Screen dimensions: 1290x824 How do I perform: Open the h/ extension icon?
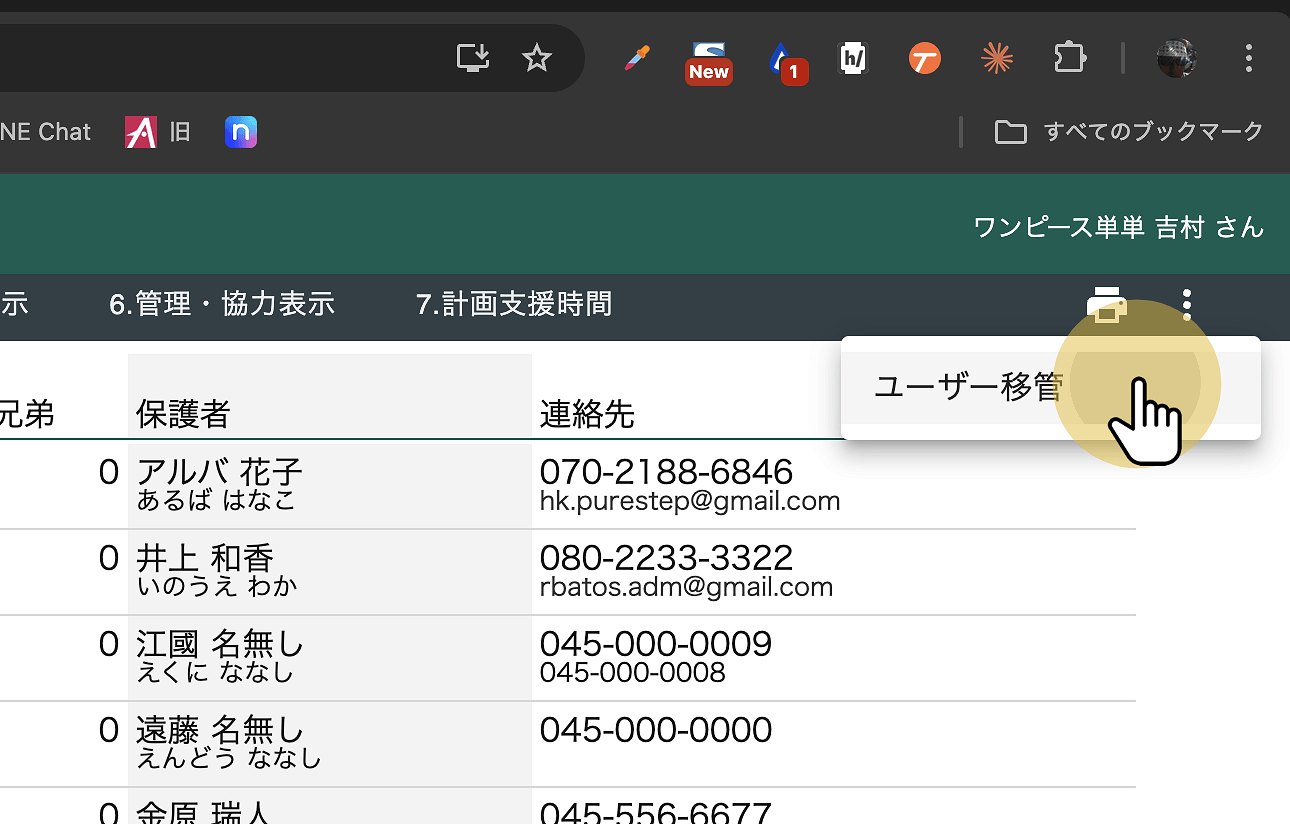852,59
